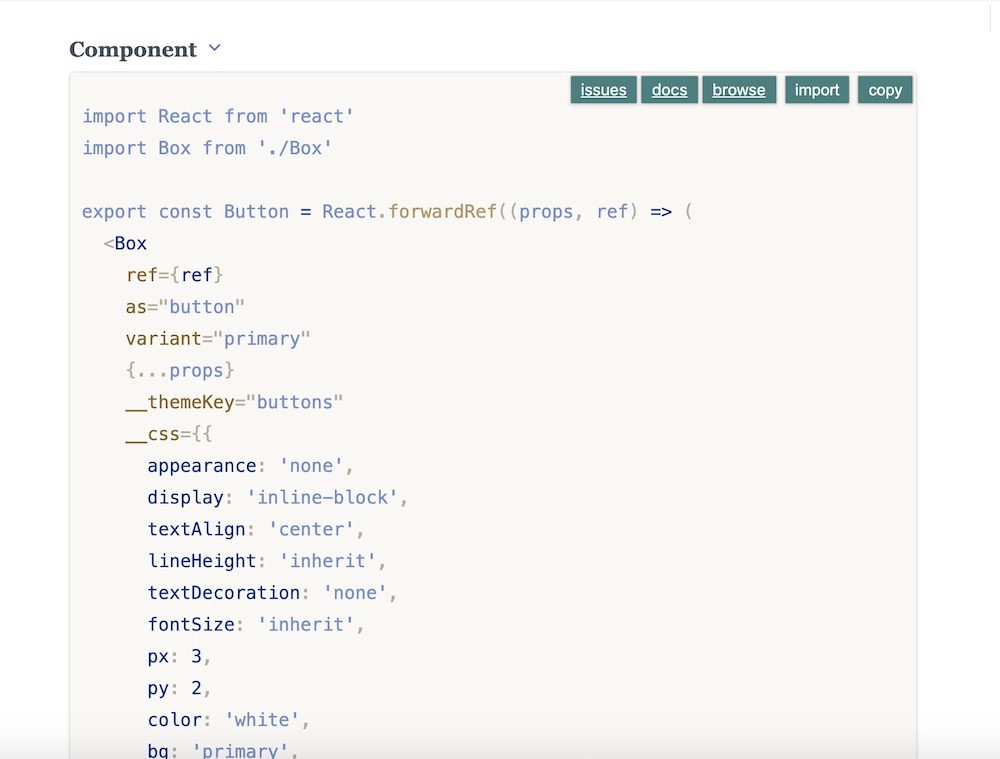The width and height of the screenshot is (1000, 759).
Task: Click the "px: 3" line
Action: click(179, 656)
